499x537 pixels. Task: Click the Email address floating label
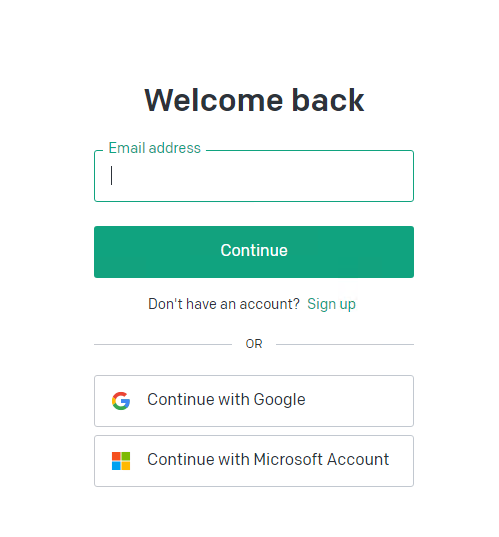click(154, 148)
